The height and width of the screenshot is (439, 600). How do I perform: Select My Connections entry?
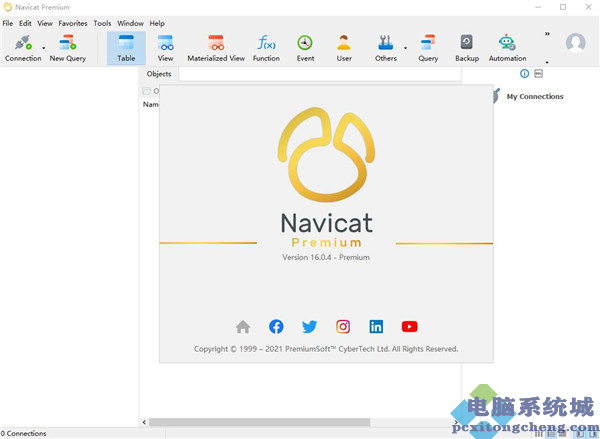[535, 96]
